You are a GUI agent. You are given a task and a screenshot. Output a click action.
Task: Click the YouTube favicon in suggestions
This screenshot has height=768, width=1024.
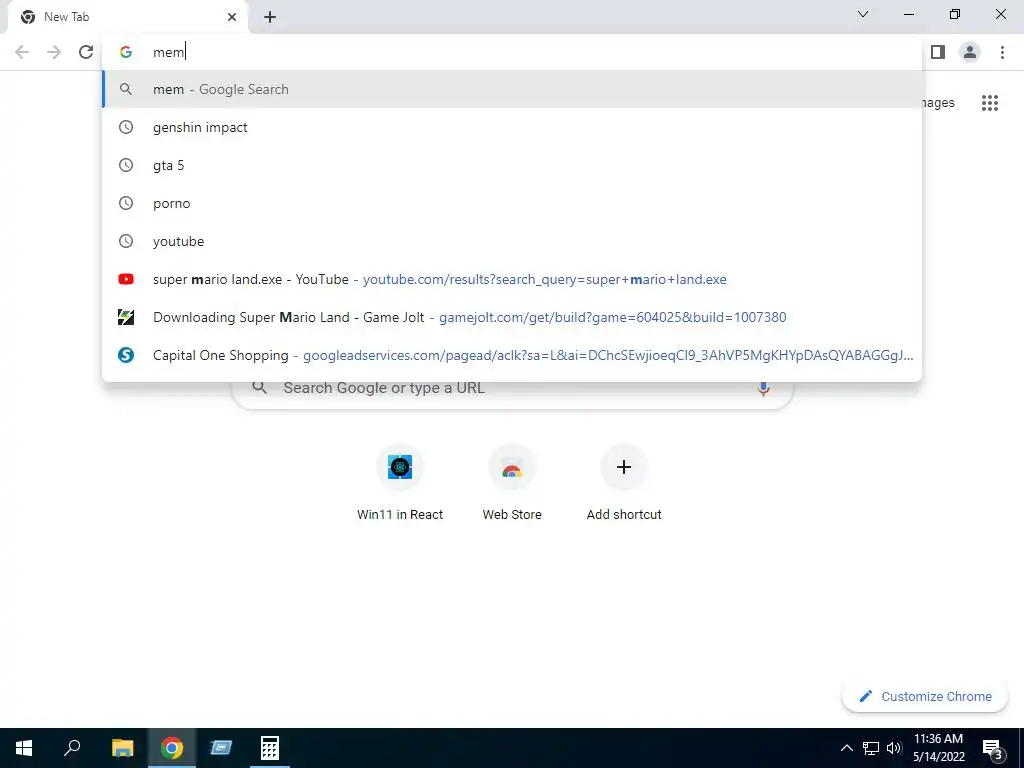(x=125, y=279)
